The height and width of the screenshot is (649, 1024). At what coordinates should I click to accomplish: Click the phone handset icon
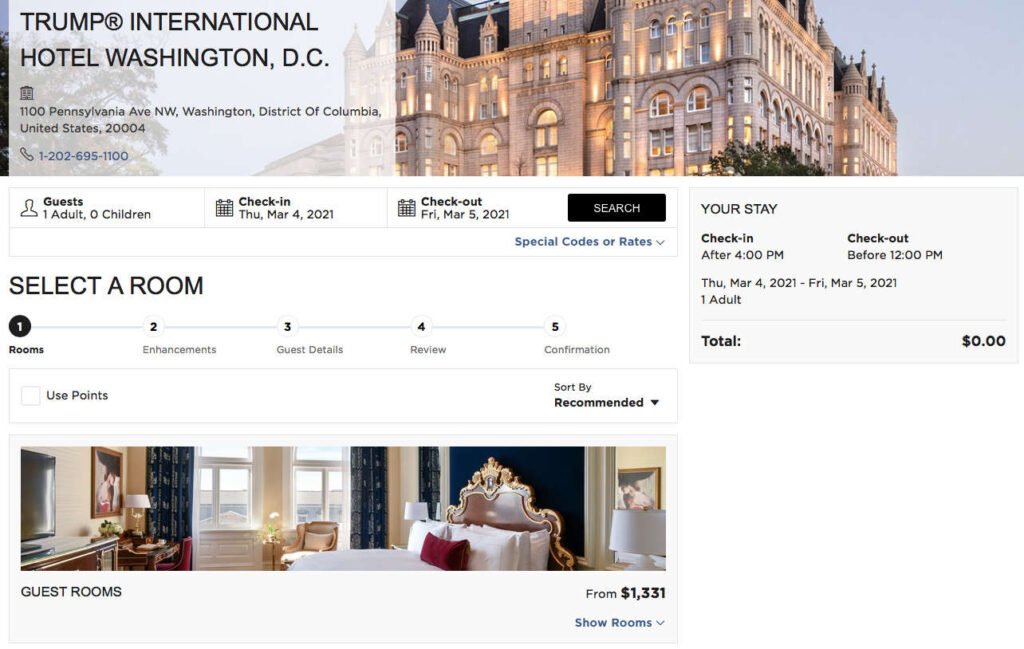pyautogui.click(x=27, y=155)
